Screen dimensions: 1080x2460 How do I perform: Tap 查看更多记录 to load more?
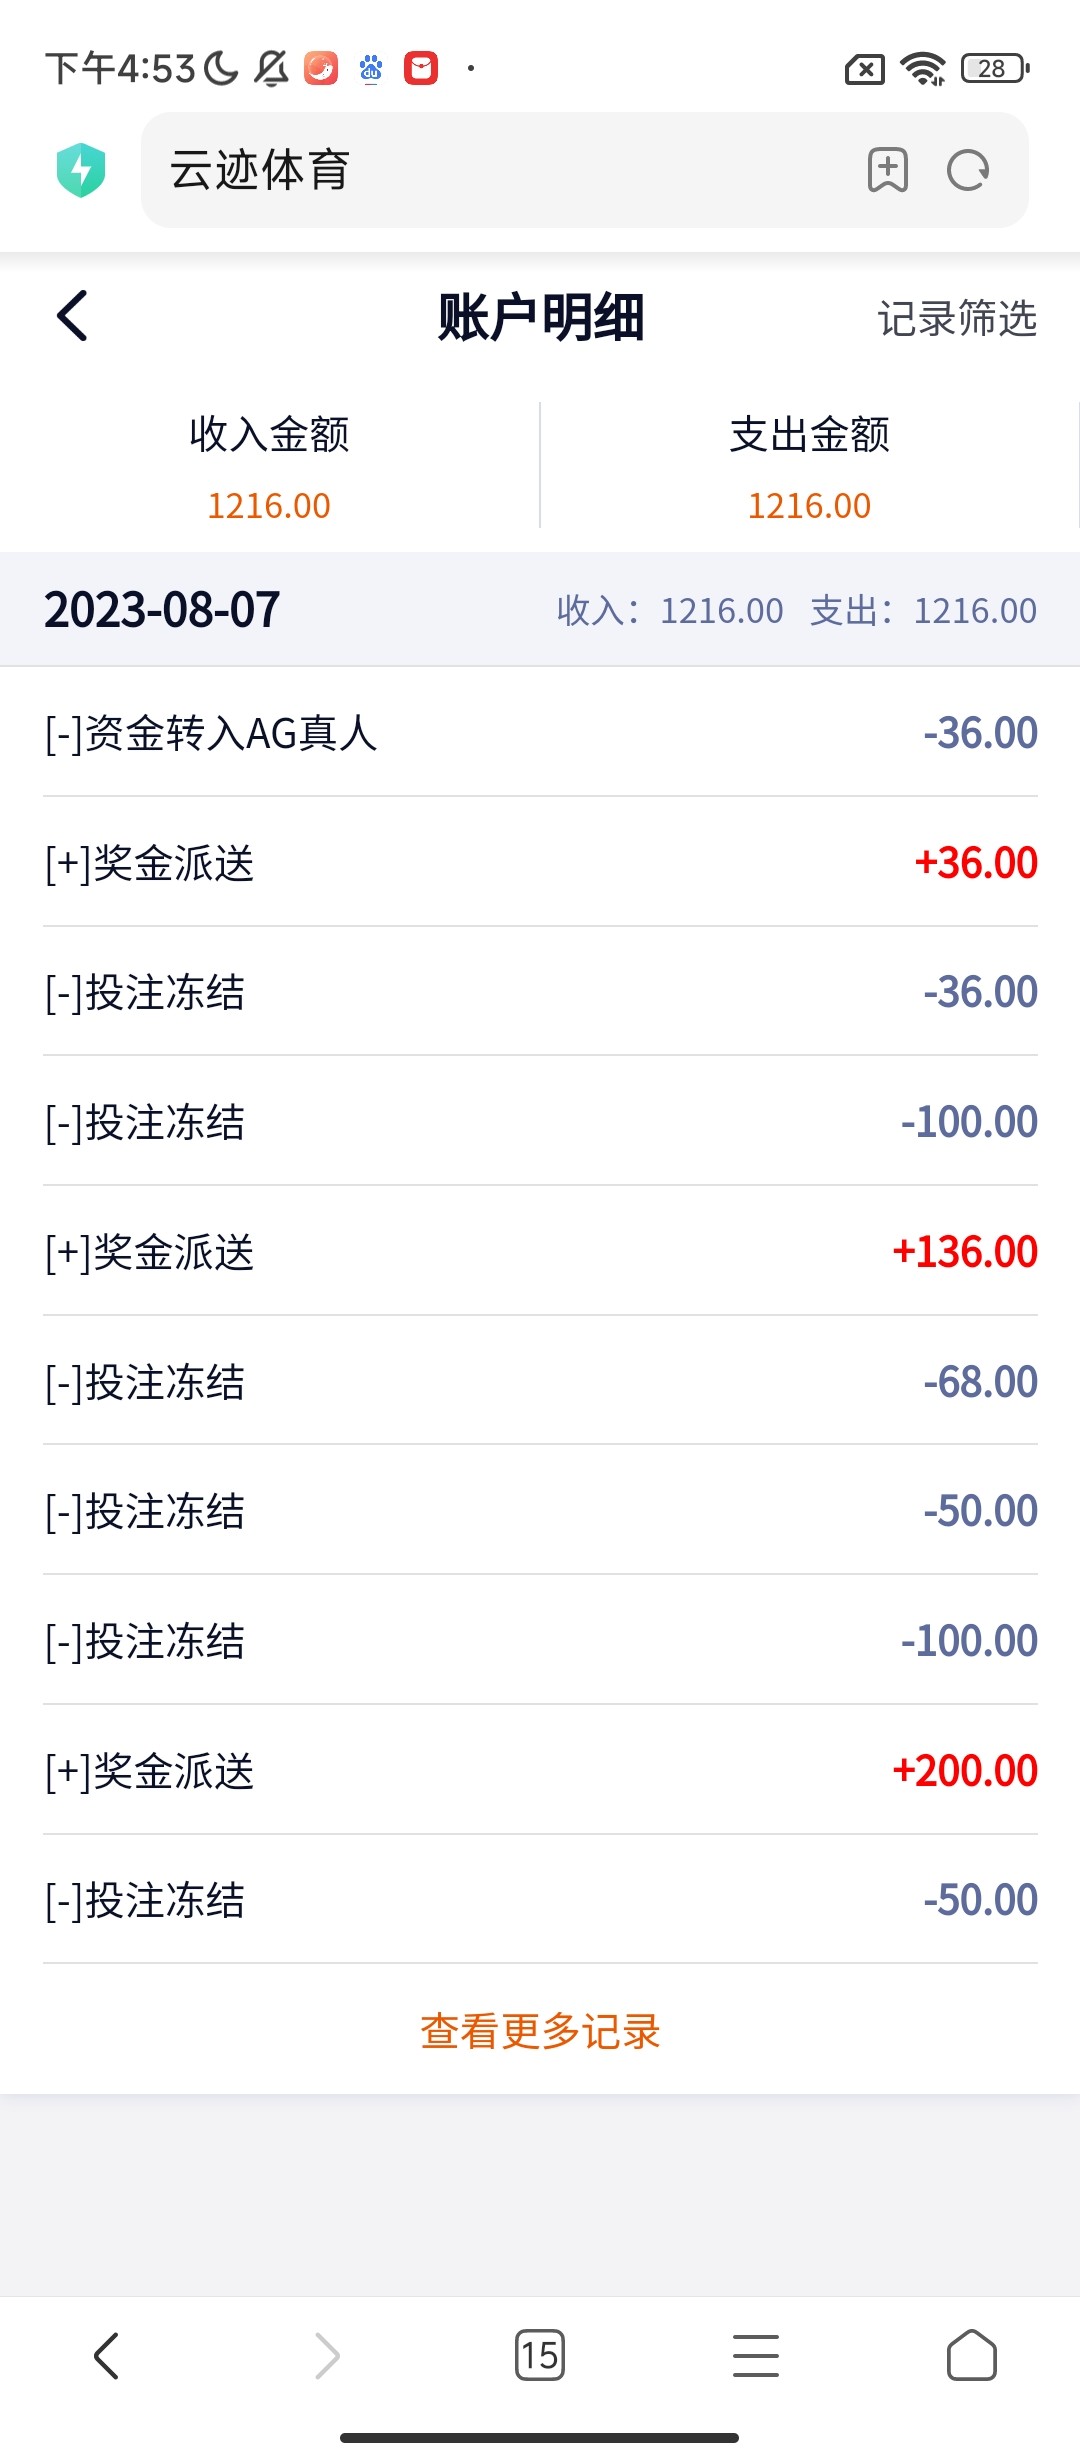tap(540, 2031)
